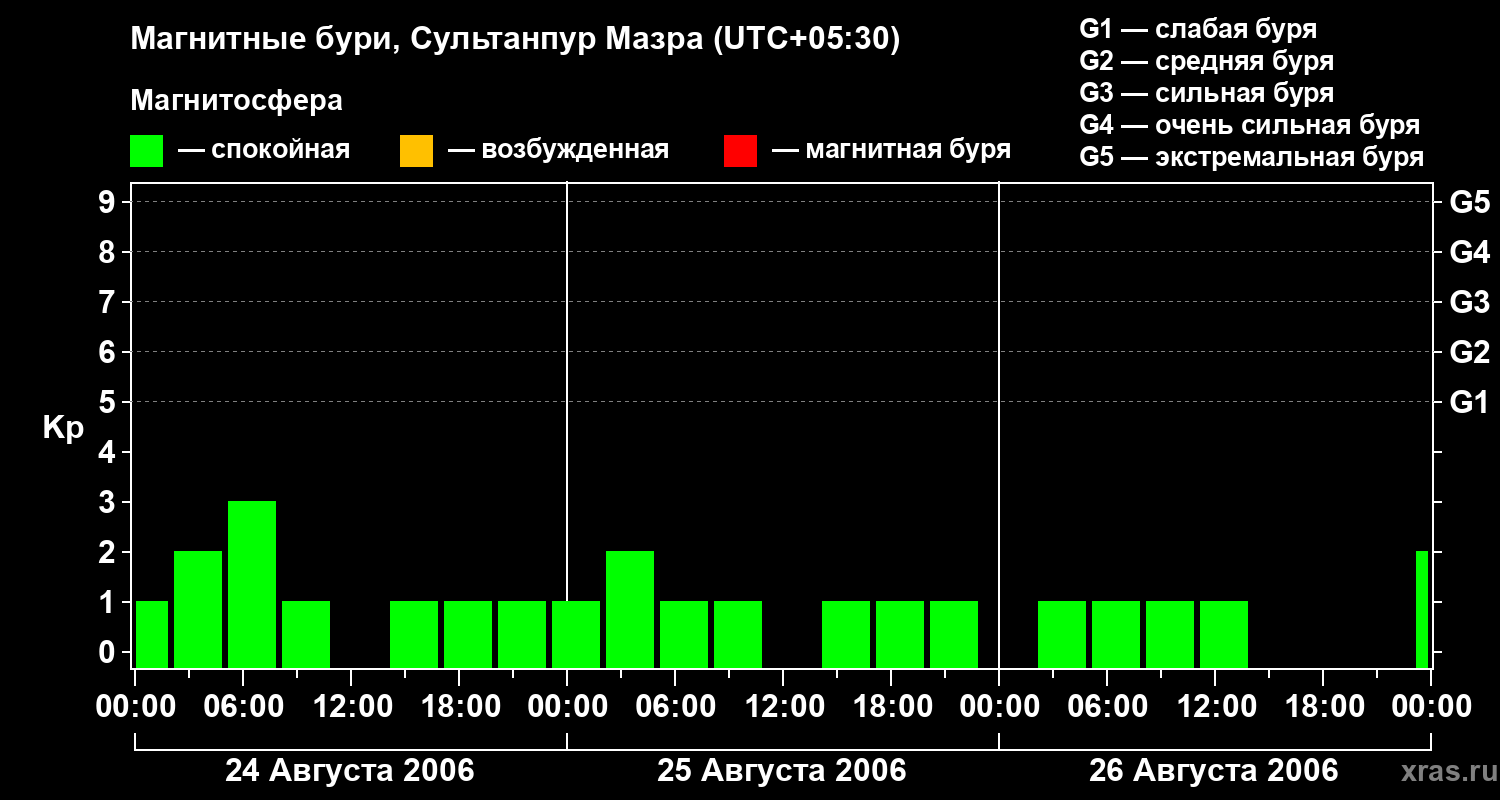
Task: Click the 06:00 label under 26 August
Action: click(1107, 707)
